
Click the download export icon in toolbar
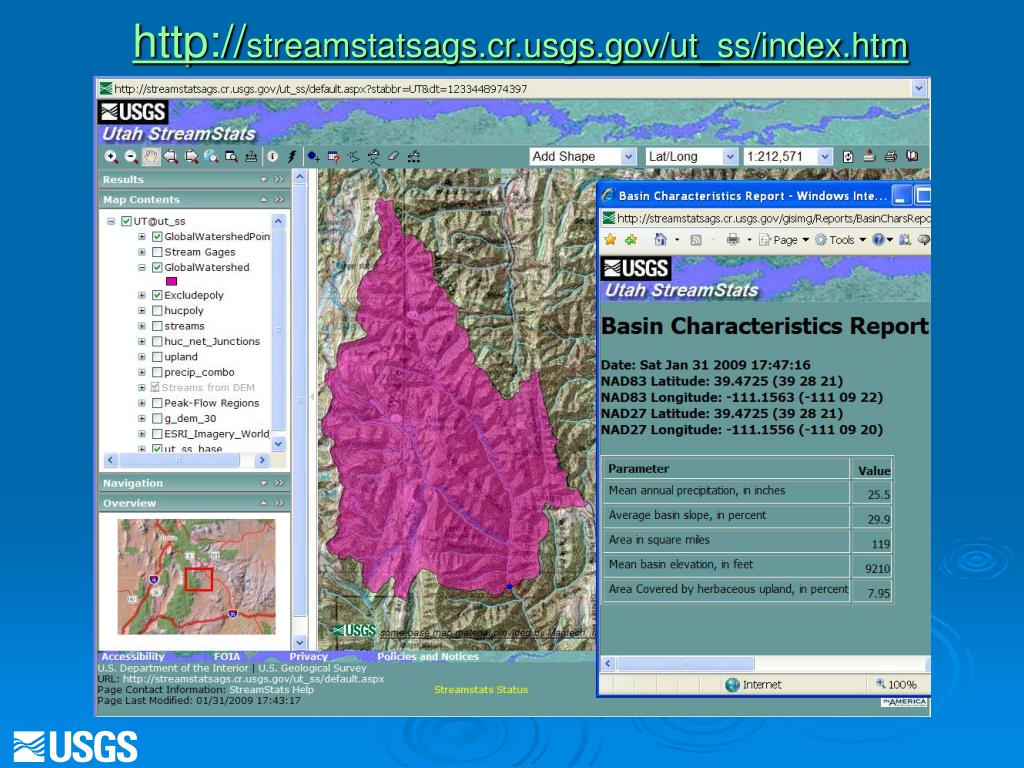pos(869,156)
